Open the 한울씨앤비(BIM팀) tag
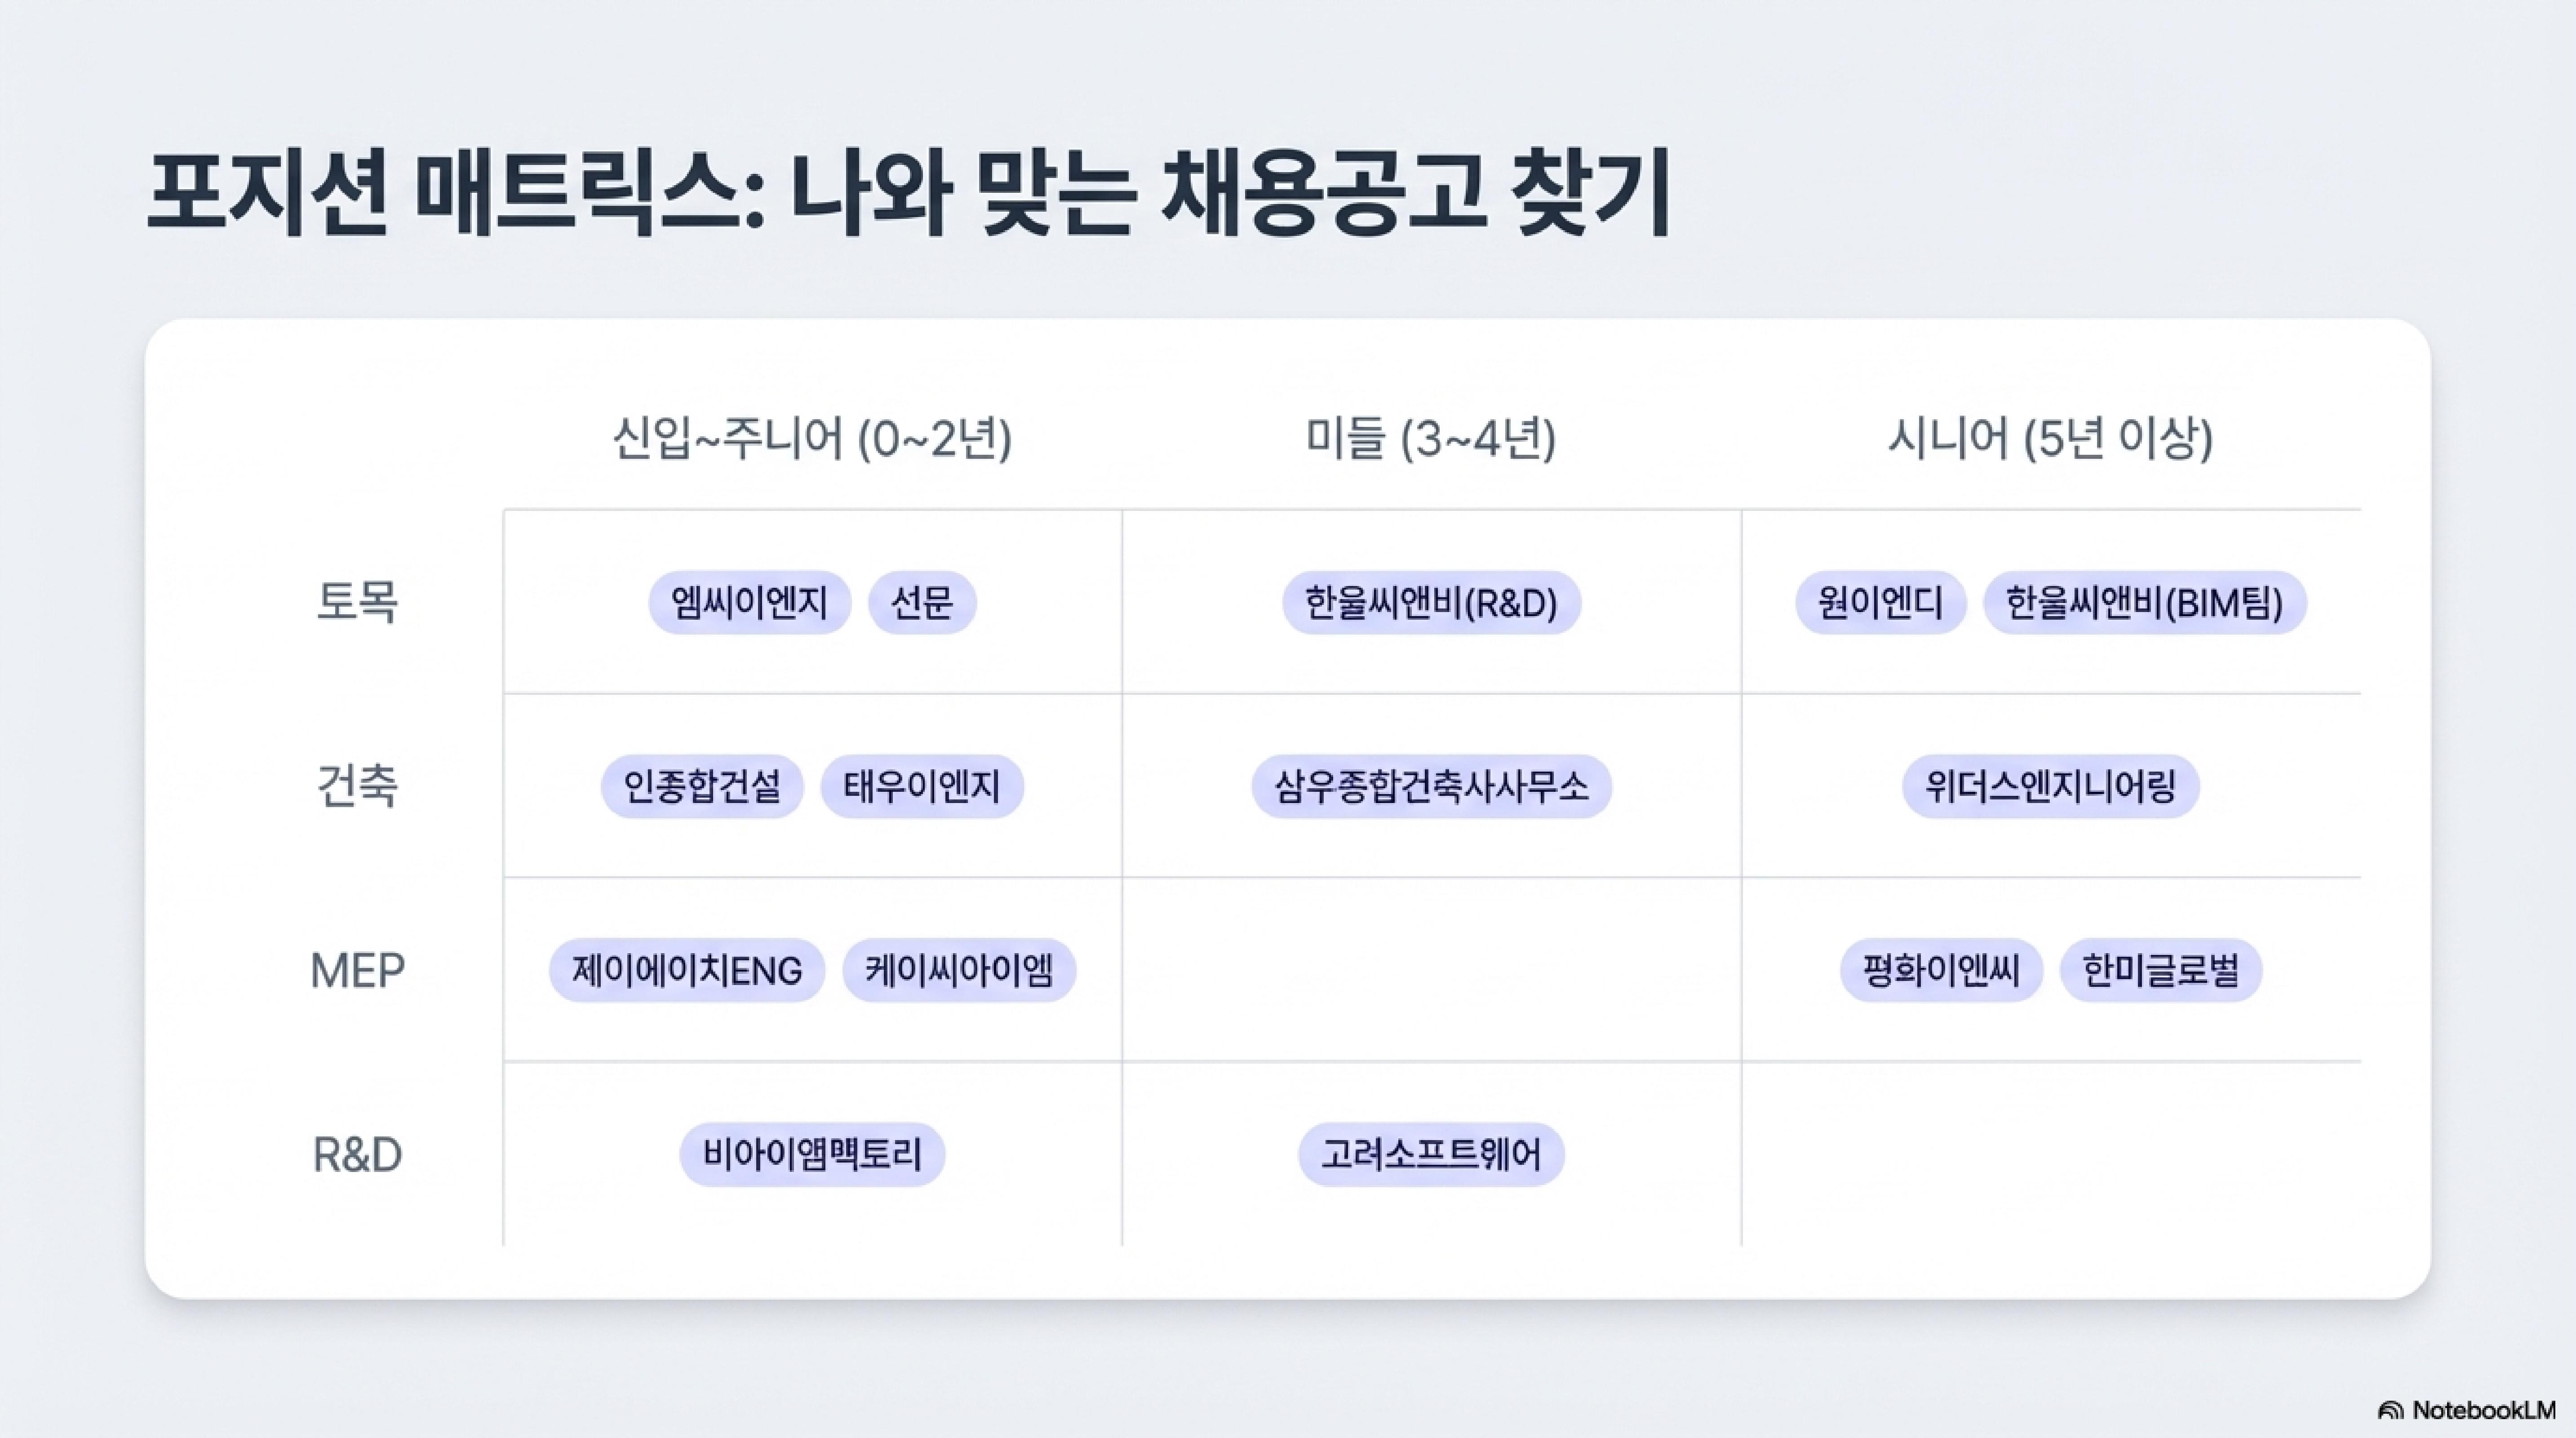2576x1438 pixels. pyautogui.click(x=2144, y=603)
